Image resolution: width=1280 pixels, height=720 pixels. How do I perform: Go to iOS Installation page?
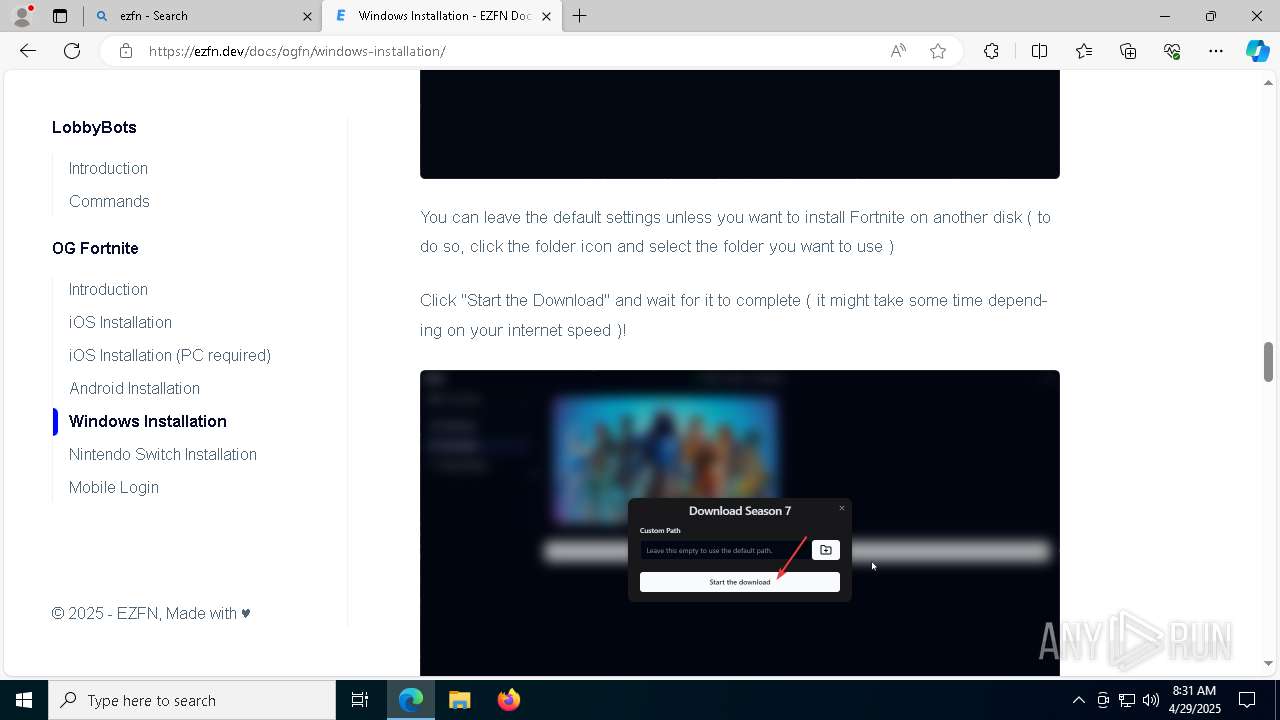point(120,322)
